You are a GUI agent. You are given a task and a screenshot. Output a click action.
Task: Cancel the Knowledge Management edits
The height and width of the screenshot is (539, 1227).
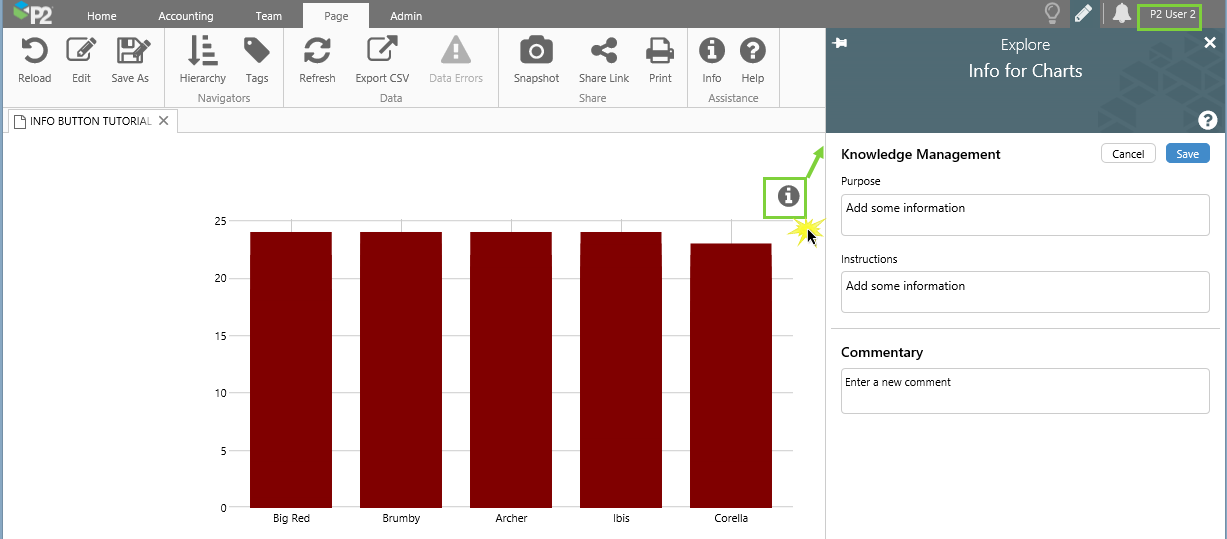pyautogui.click(x=1128, y=154)
